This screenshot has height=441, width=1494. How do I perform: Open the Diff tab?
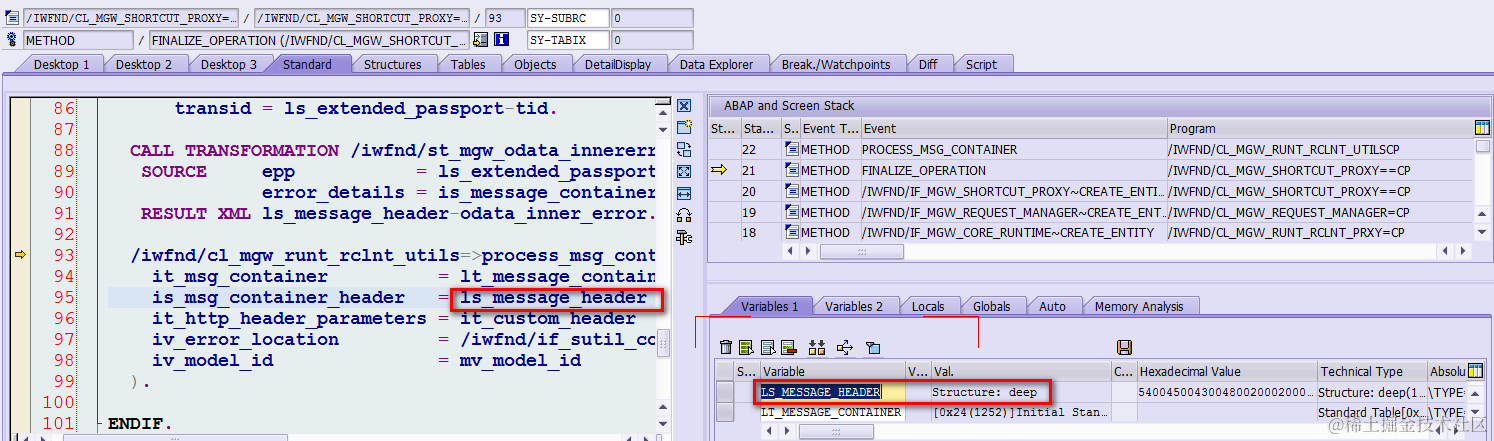pos(928,64)
